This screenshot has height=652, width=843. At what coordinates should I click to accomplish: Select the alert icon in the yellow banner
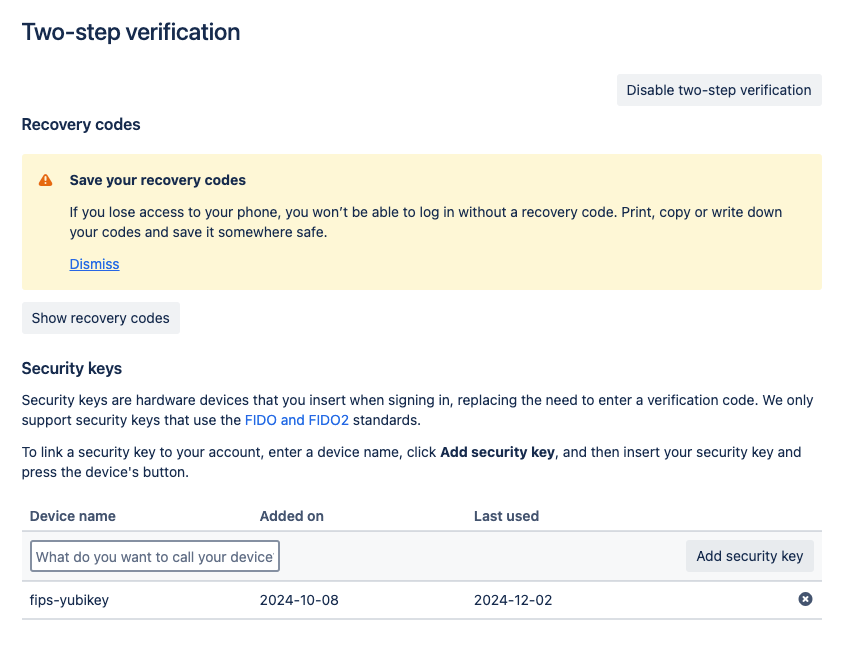(45, 180)
